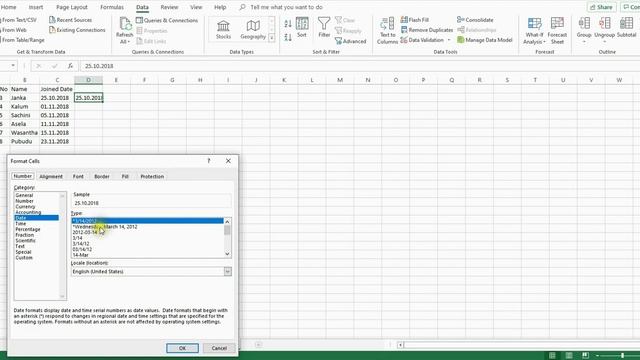Open the Locale location dropdown
640x360 pixels.
[227, 271]
